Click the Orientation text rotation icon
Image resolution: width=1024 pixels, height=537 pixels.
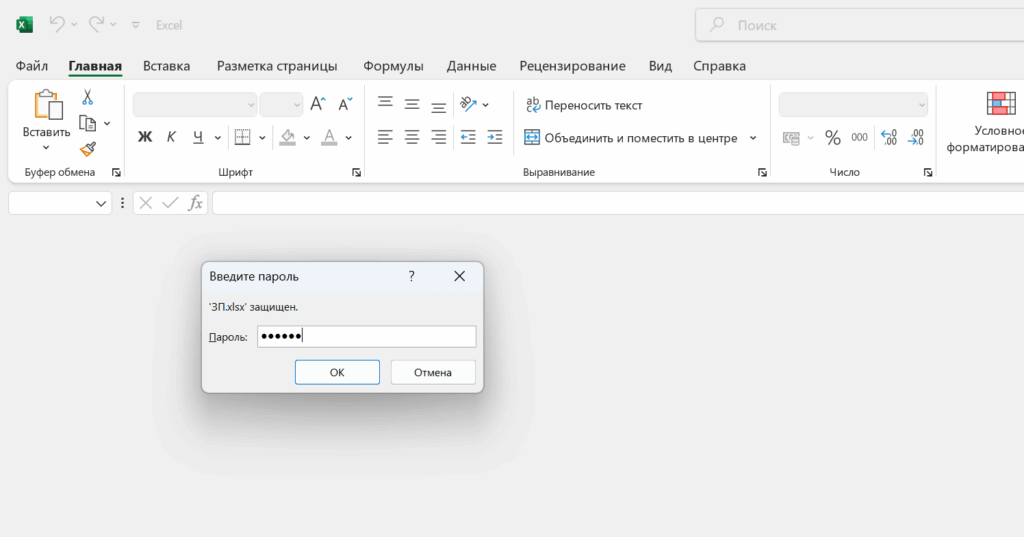469,104
